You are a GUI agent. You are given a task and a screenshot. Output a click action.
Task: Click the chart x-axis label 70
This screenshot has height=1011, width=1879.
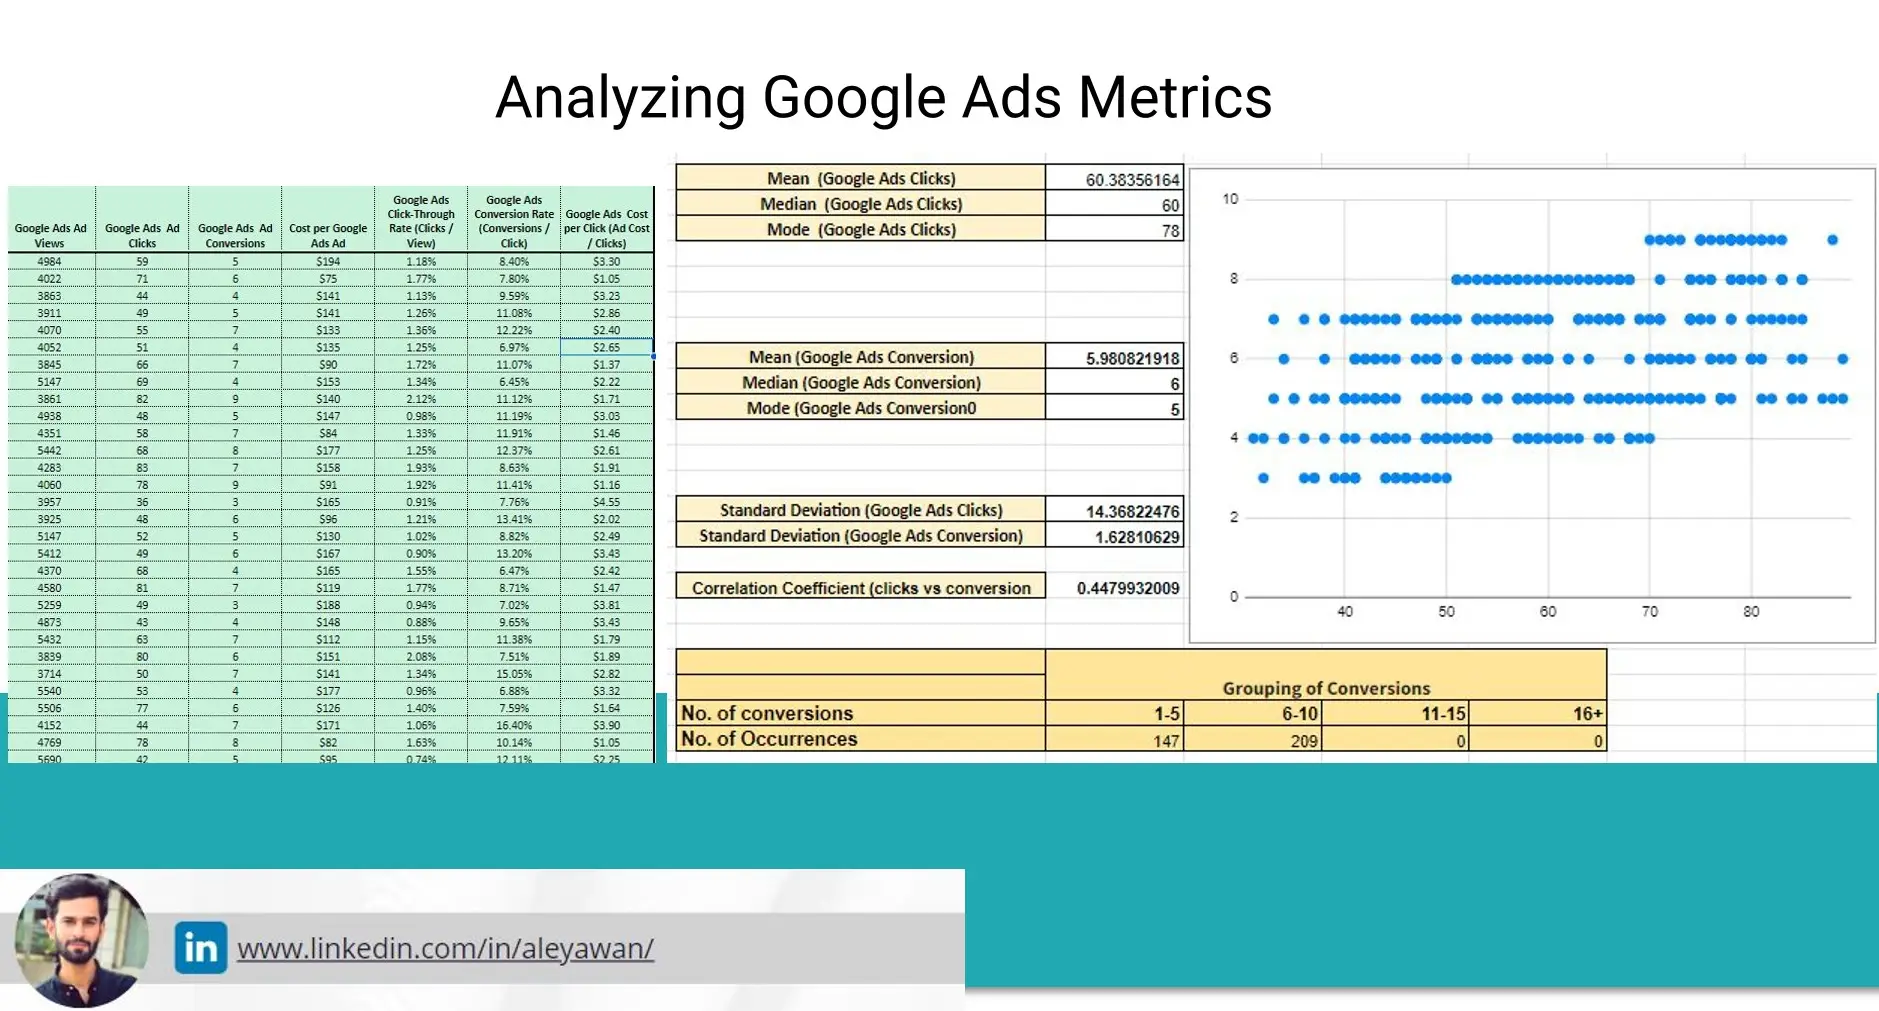pyautogui.click(x=1650, y=611)
